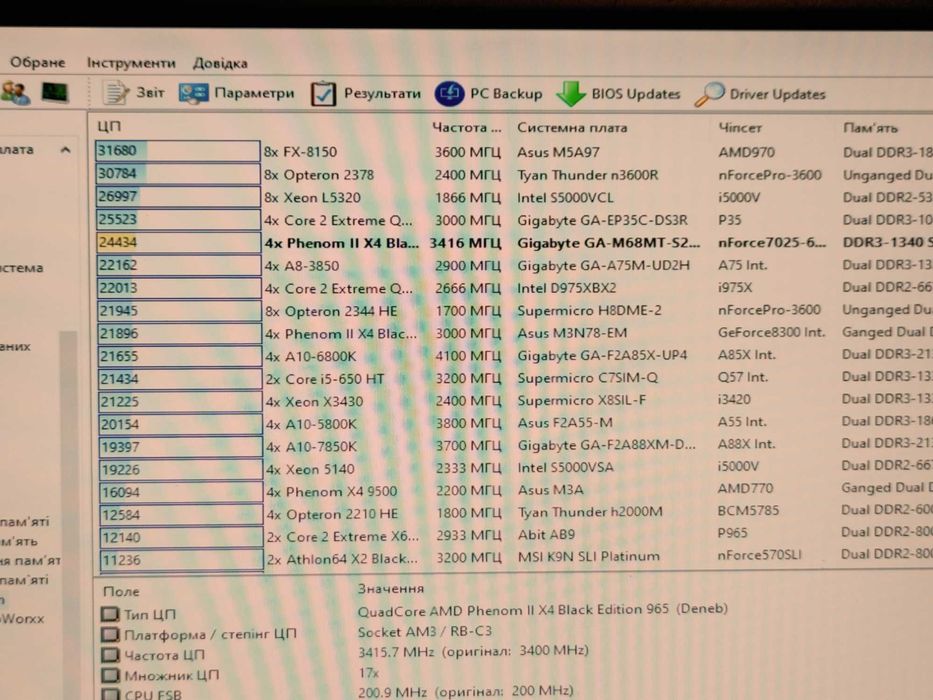Select the 8x Opteron 2378 row

514,174
